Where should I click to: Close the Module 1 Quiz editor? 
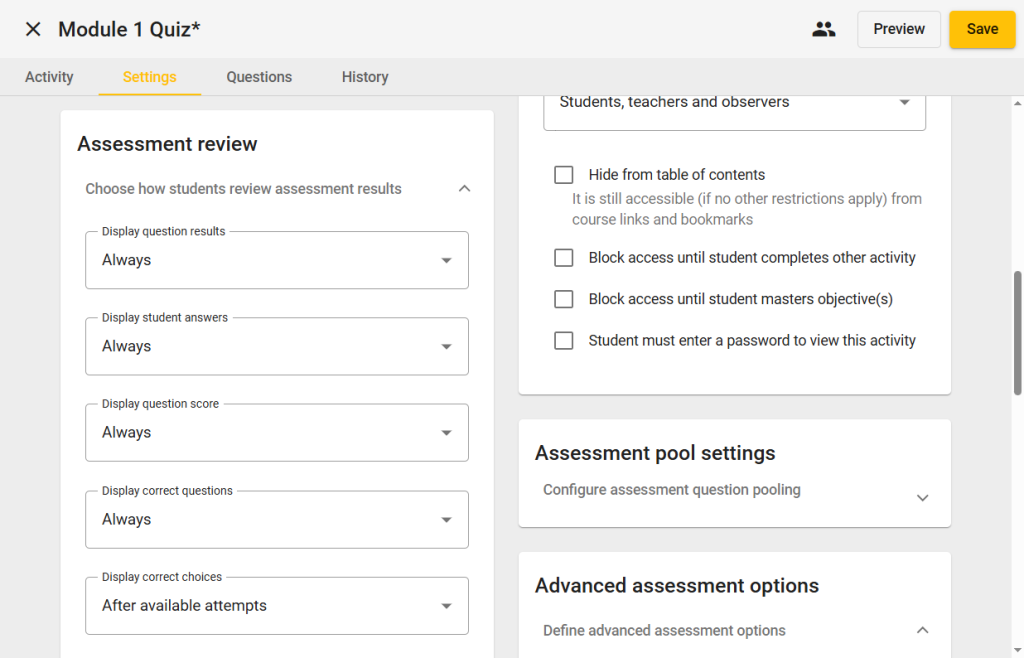(x=33, y=29)
